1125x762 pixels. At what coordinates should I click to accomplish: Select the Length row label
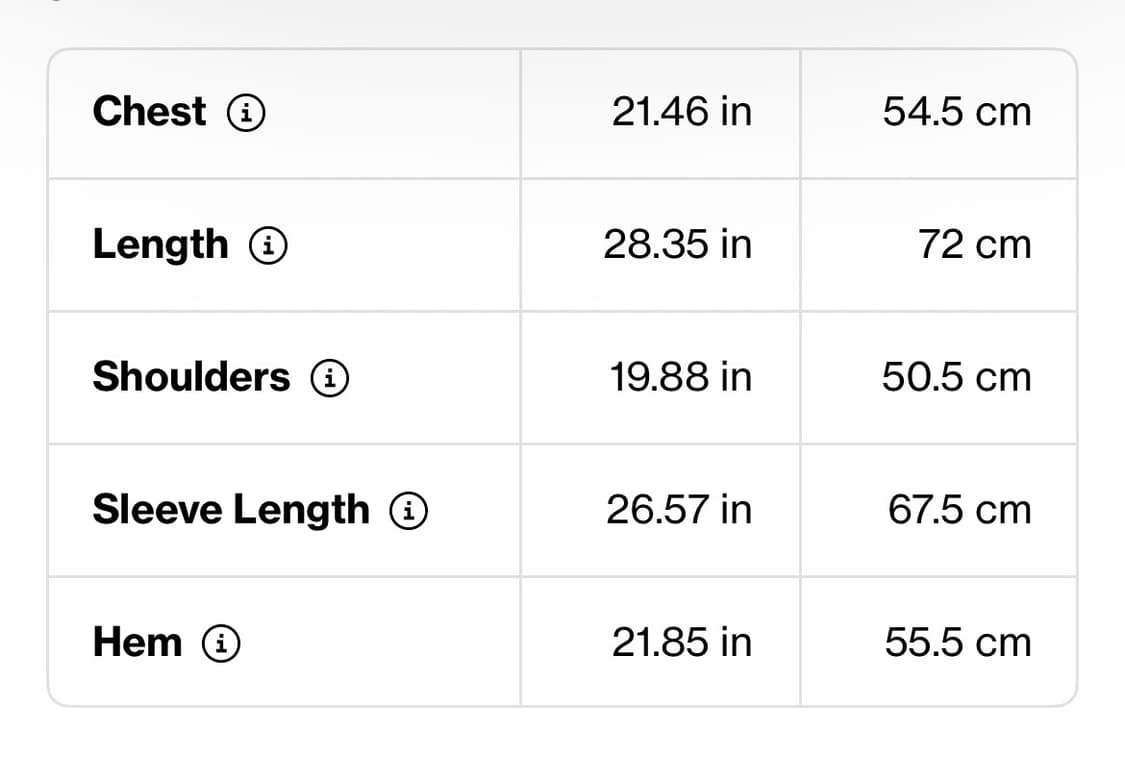[161, 245]
